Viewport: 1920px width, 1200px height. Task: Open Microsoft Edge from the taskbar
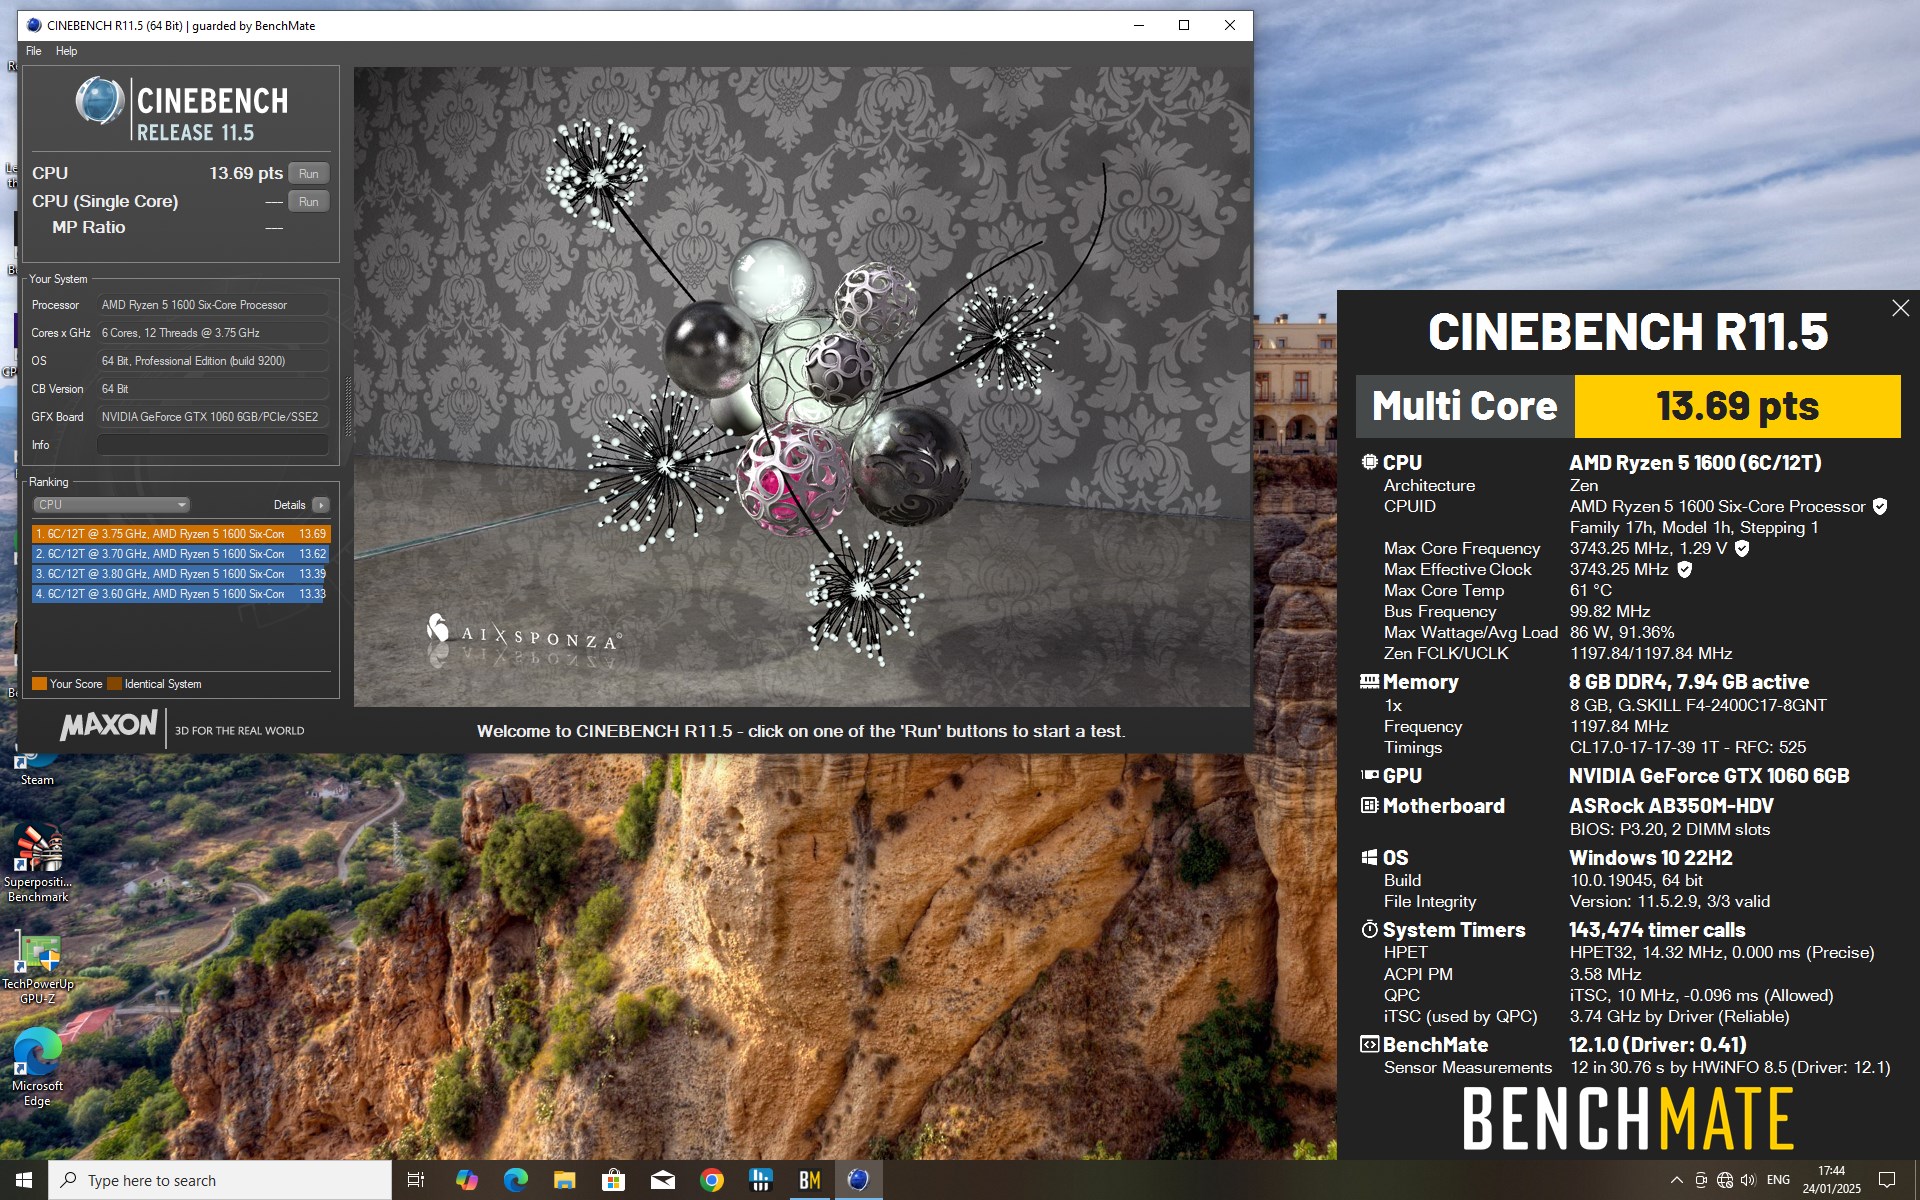pyautogui.click(x=516, y=1180)
